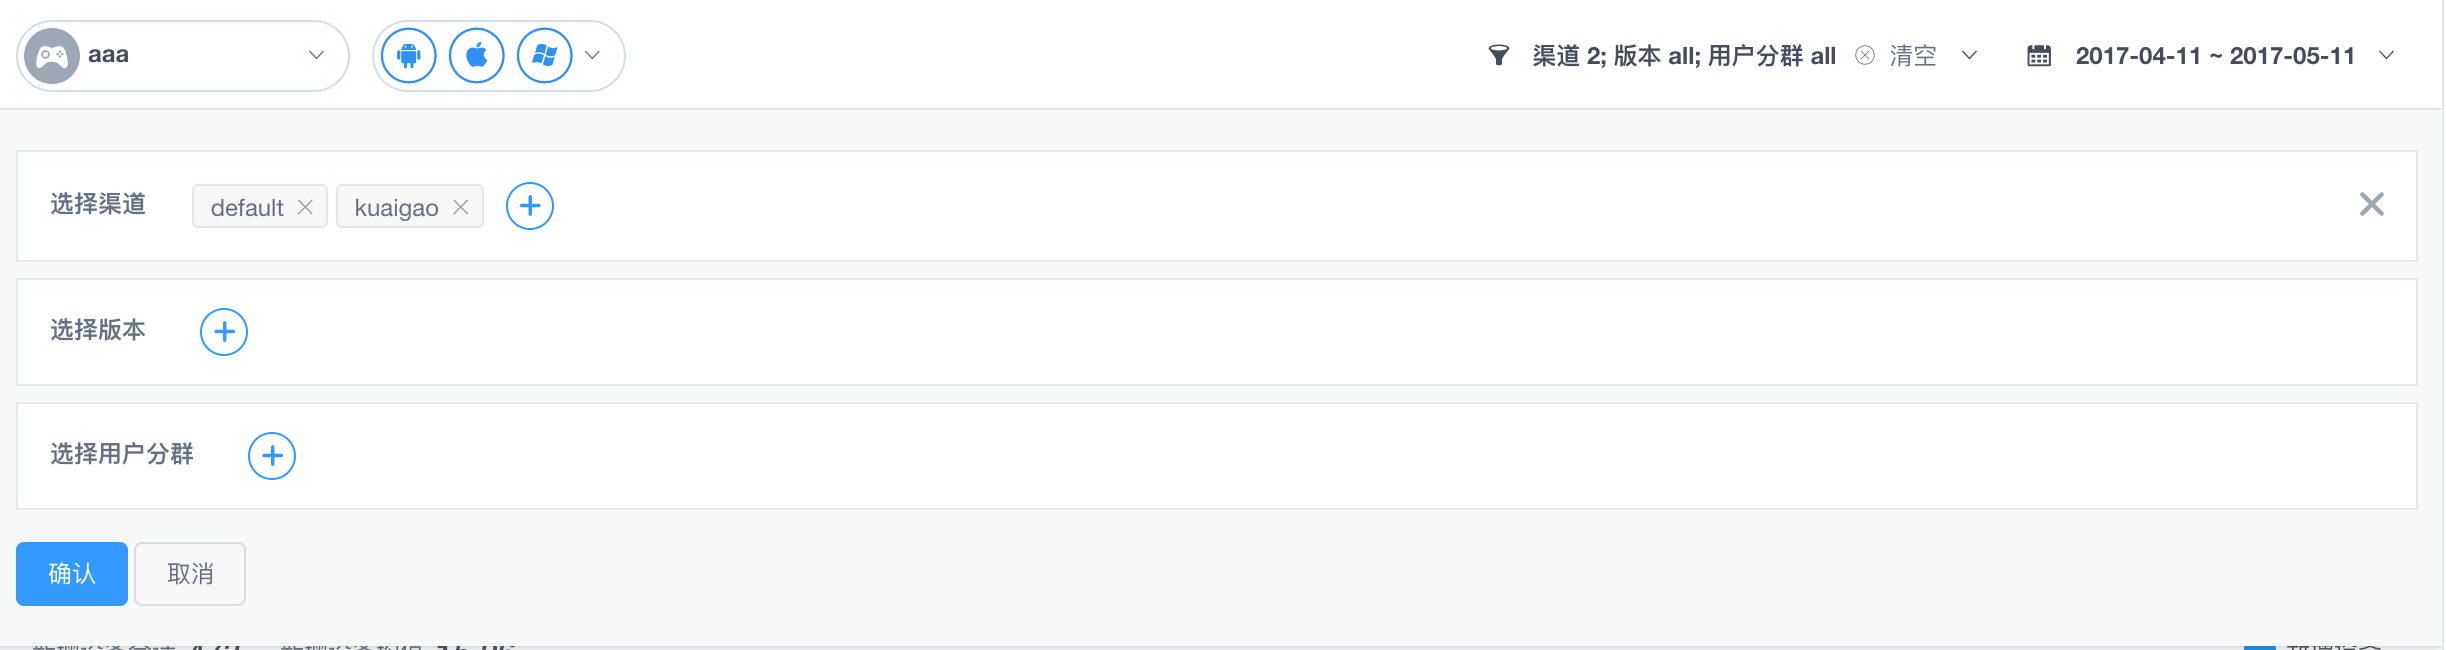Click the filter funnel icon

coord(1498,55)
